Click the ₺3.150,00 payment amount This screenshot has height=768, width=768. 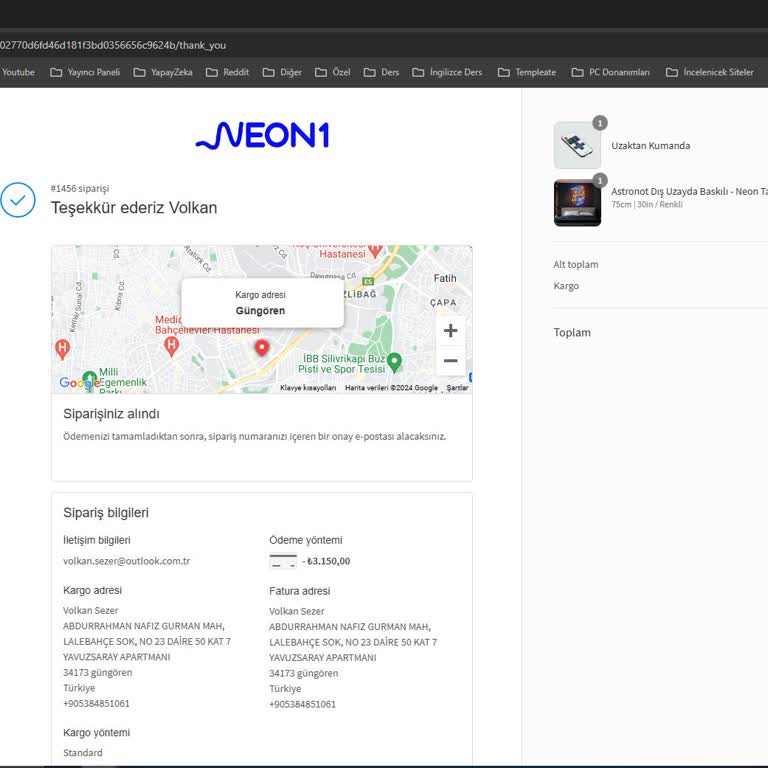[328, 561]
